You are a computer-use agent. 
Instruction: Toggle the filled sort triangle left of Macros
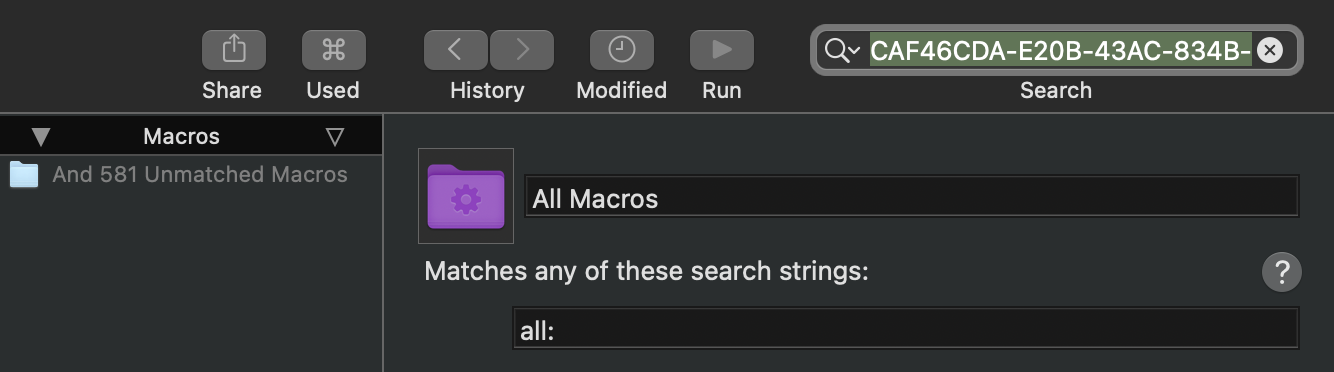41,137
